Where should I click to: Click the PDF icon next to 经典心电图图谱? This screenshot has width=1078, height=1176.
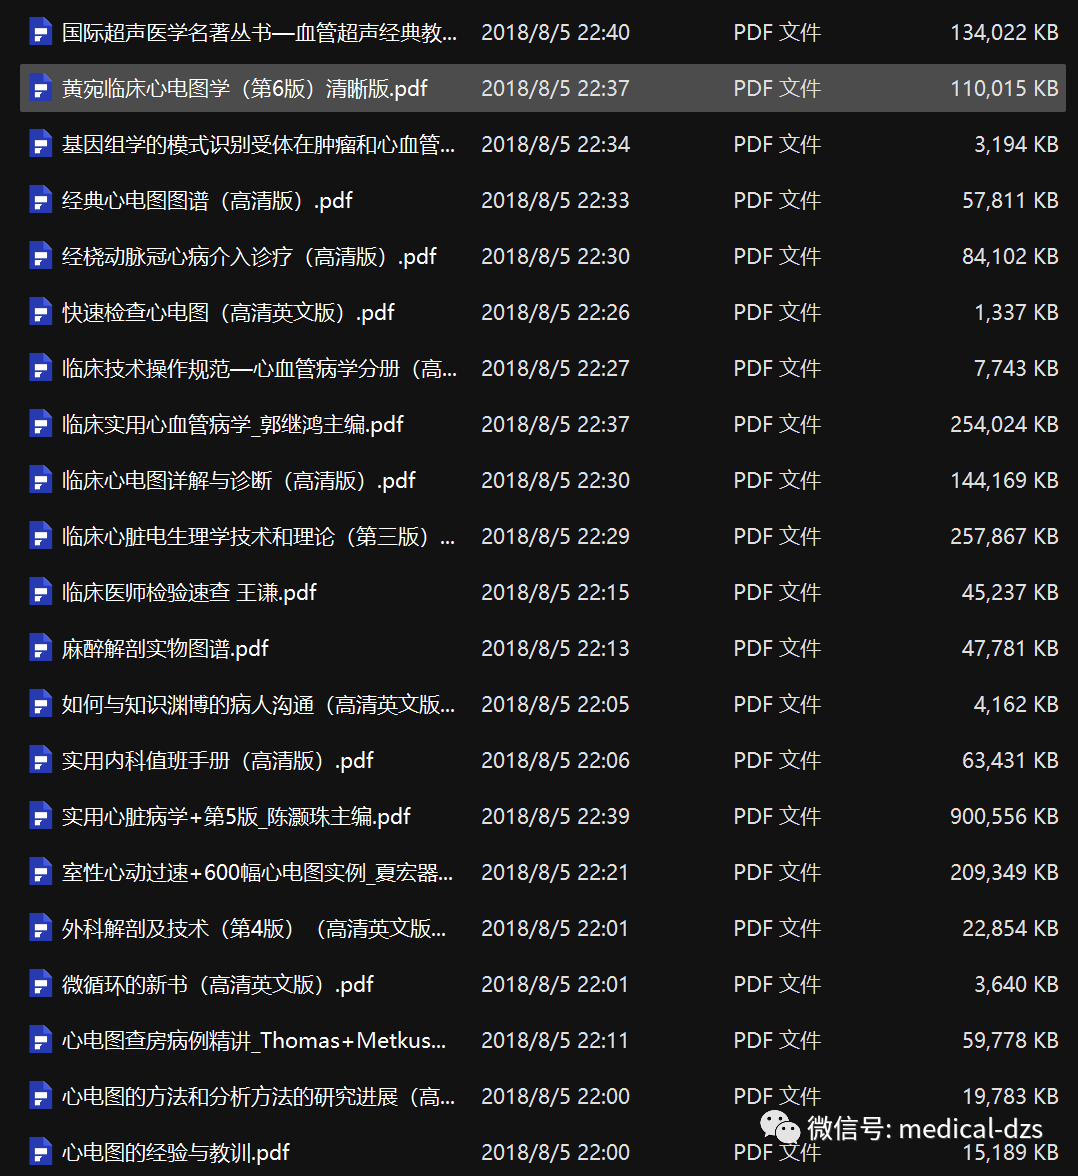pos(40,201)
